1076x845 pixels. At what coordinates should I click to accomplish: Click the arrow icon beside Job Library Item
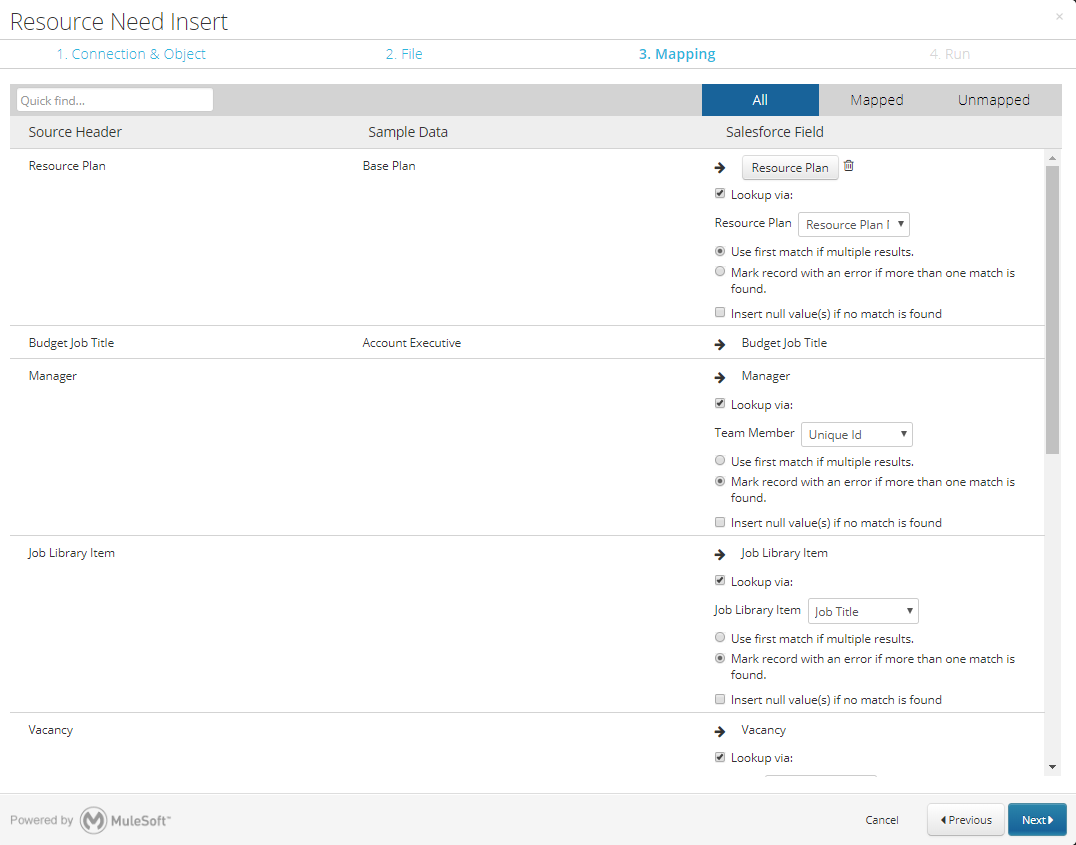click(x=719, y=554)
